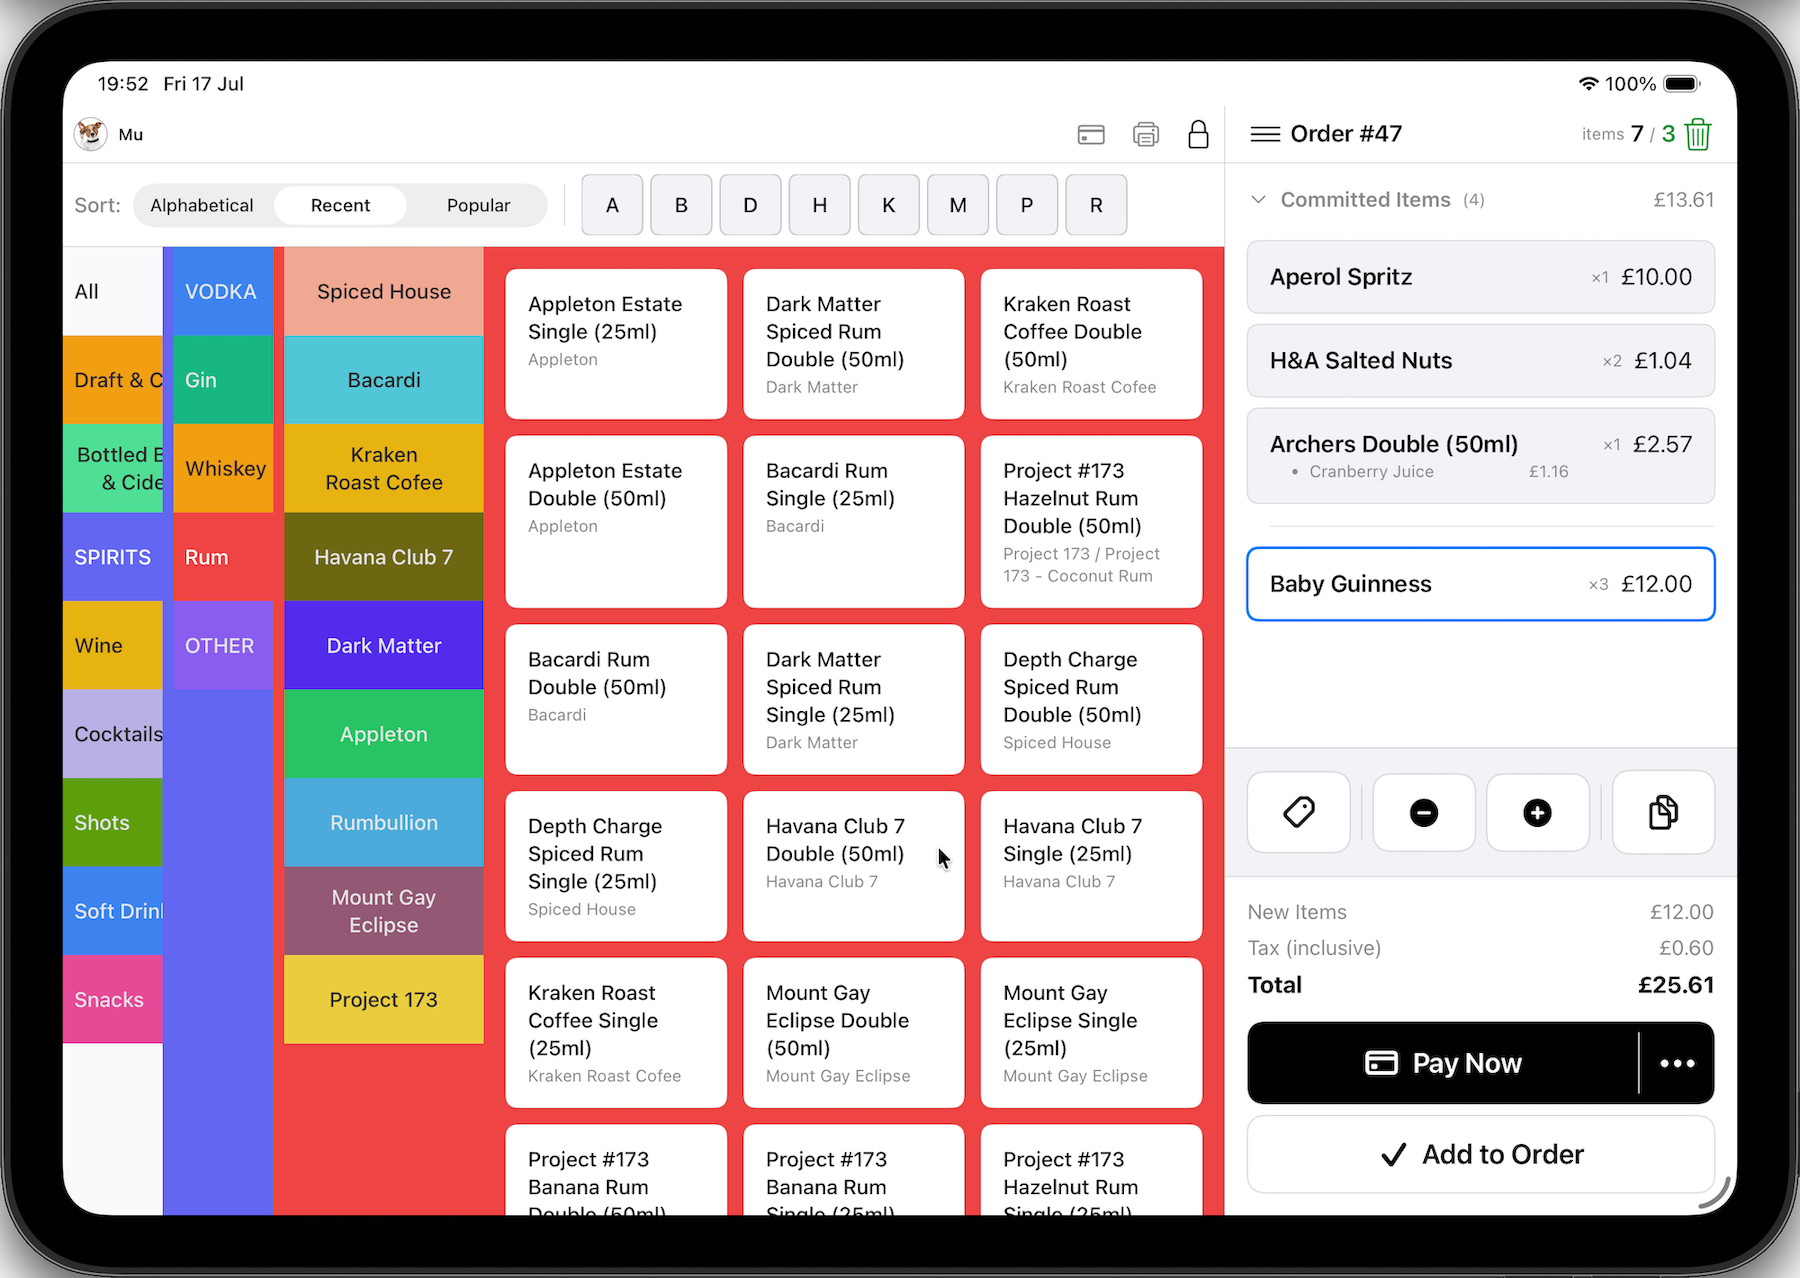Viewport: 1800px width, 1278px height.
Task: Click Pay Now button
Action: (x=1443, y=1063)
